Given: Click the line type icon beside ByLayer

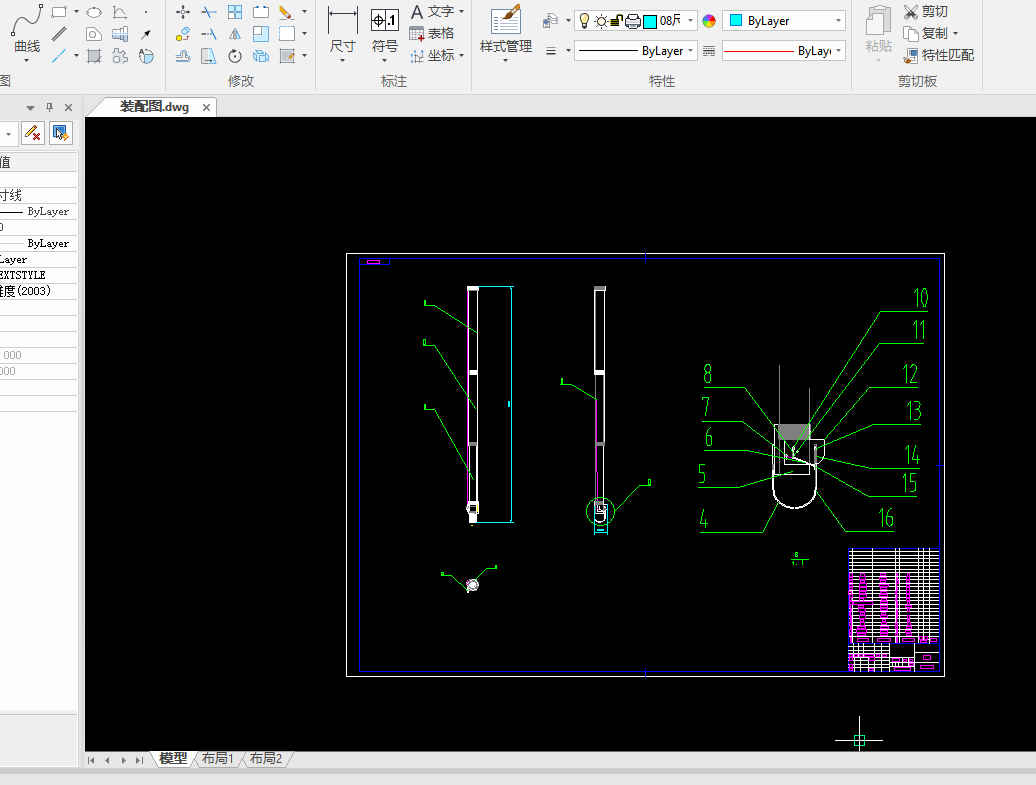Looking at the screenshot, I should (x=709, y=51).
